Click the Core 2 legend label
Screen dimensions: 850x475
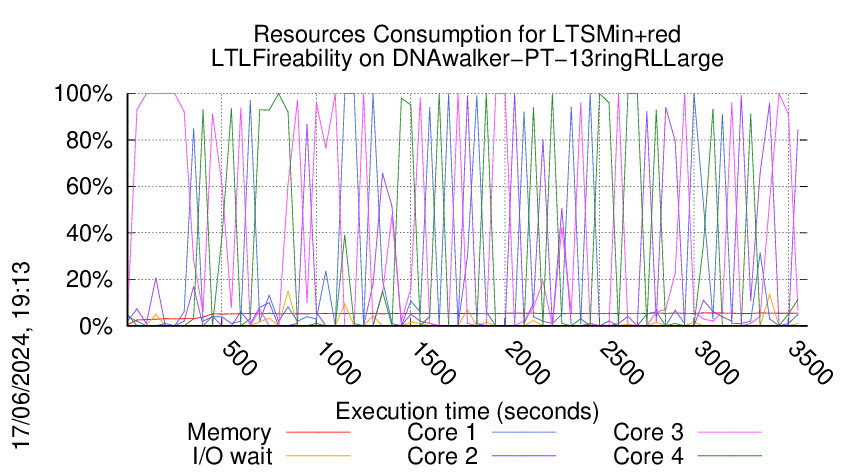pyautogui.click(x=442, y=456)
